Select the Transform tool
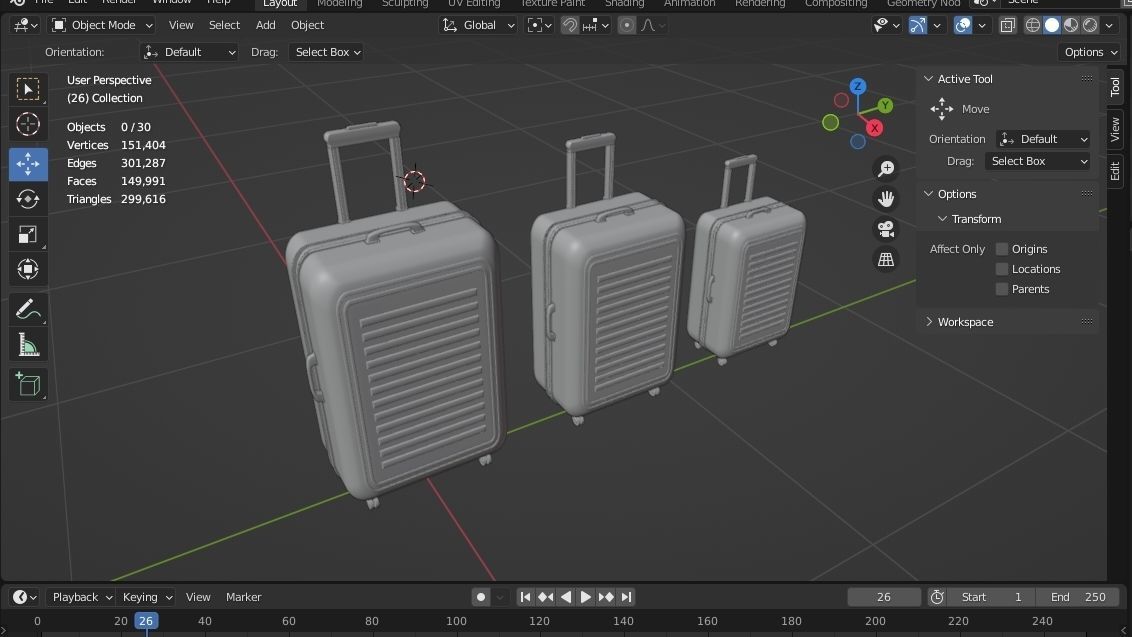Image resolution: width=1132 pixels, height=637 pixels. [x=28, y=269]
